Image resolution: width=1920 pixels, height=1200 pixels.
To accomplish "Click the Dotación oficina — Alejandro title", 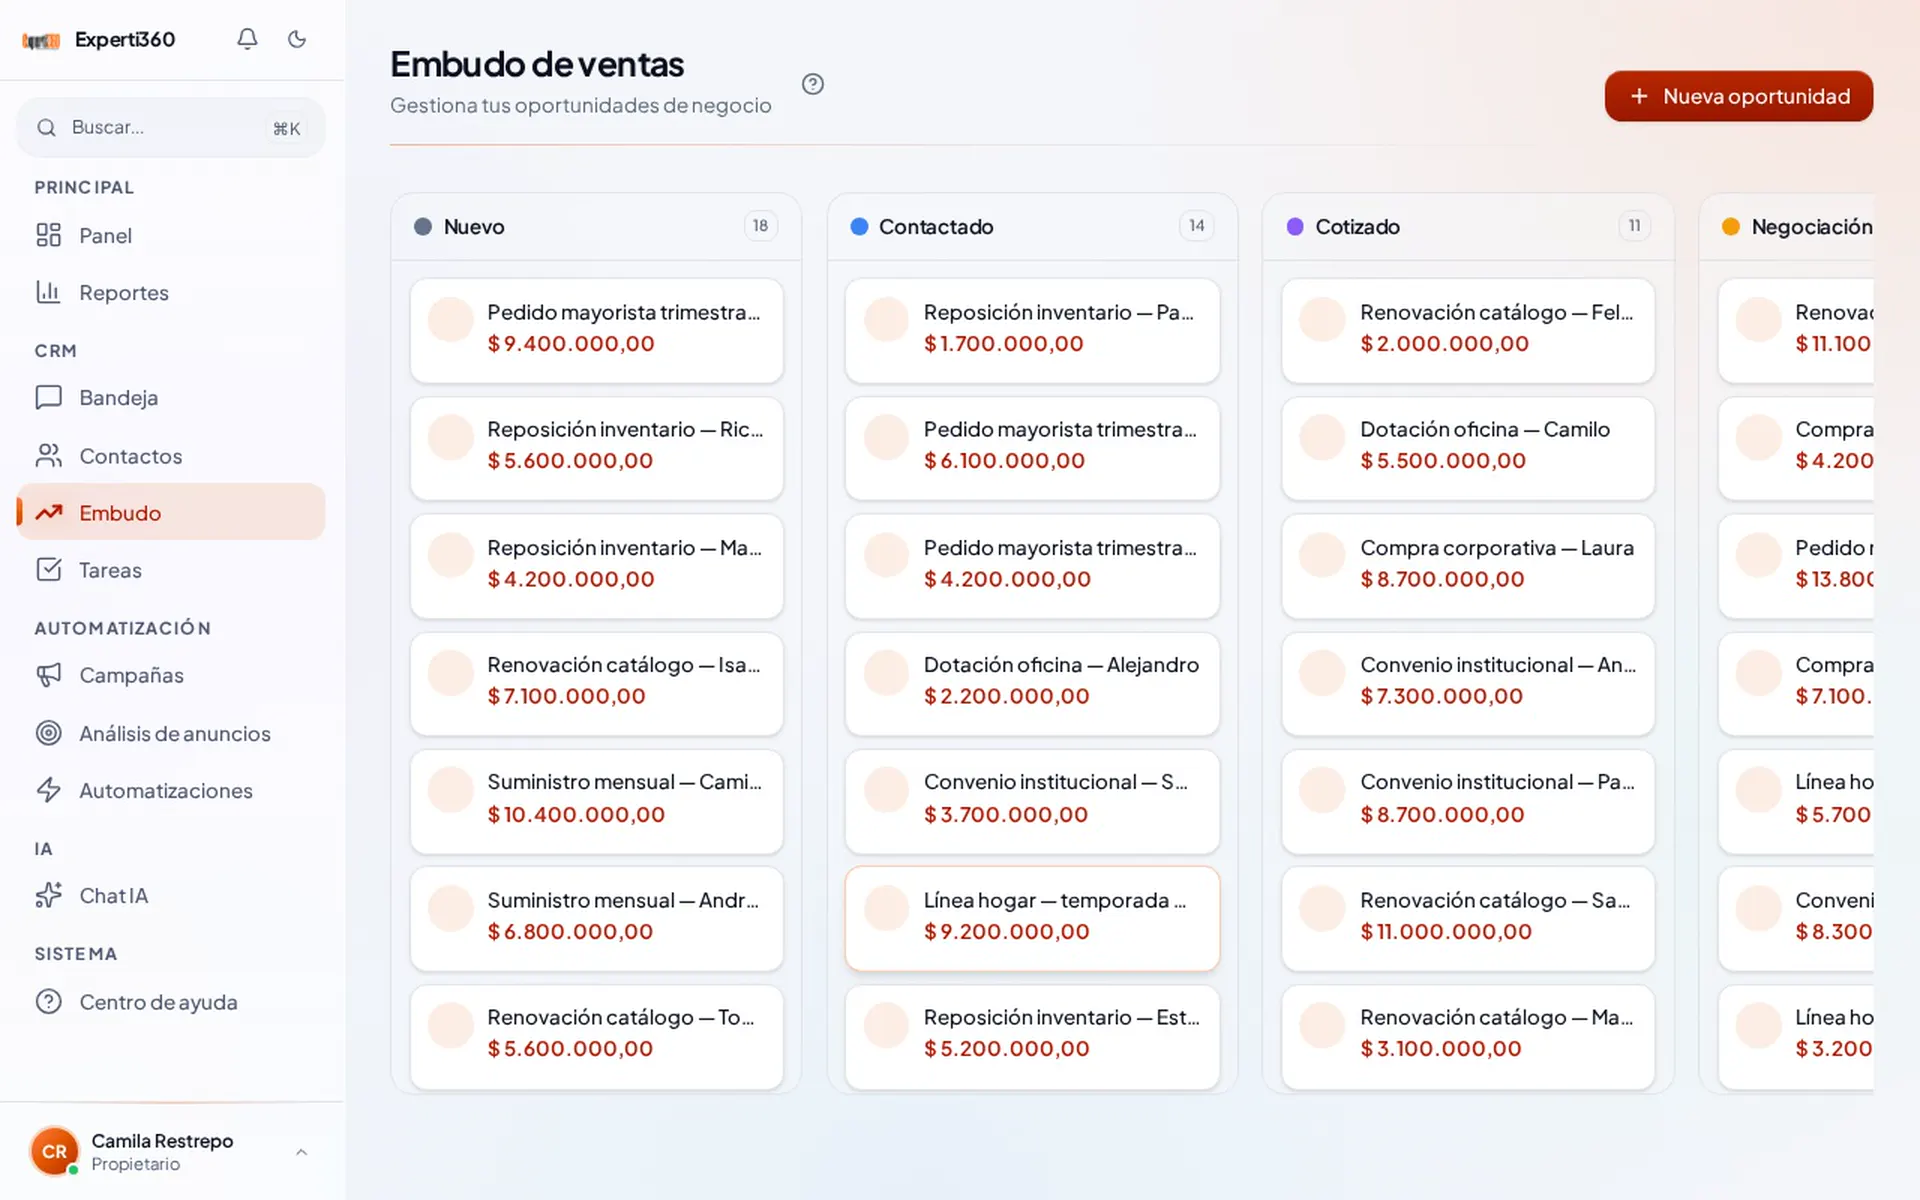I will point(1061,665).
